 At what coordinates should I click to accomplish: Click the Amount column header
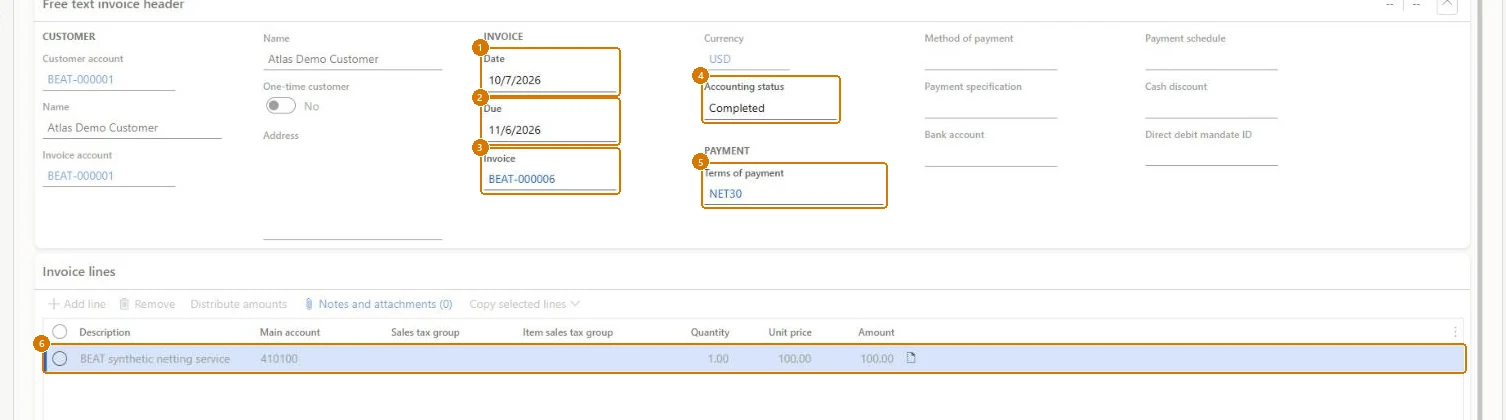(876, 333)
